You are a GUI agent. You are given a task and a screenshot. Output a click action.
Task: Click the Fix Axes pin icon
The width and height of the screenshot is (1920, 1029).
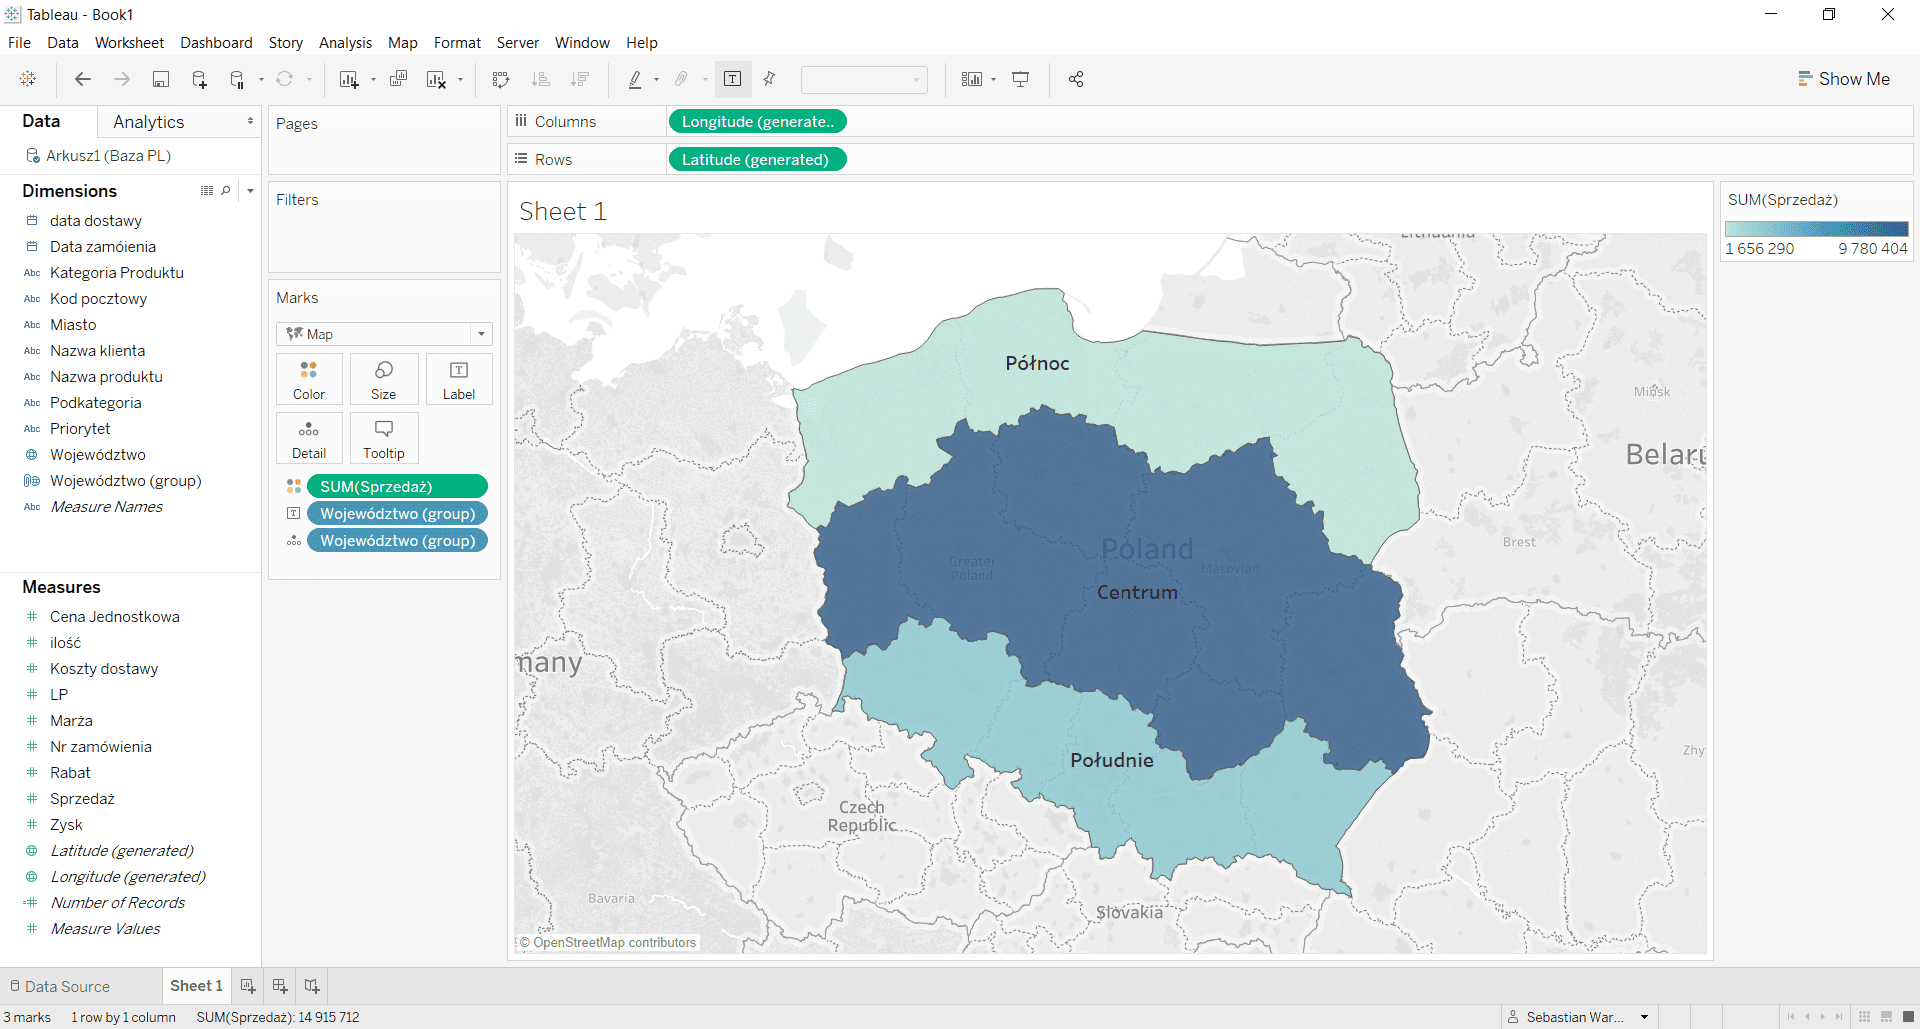(769, 80)
